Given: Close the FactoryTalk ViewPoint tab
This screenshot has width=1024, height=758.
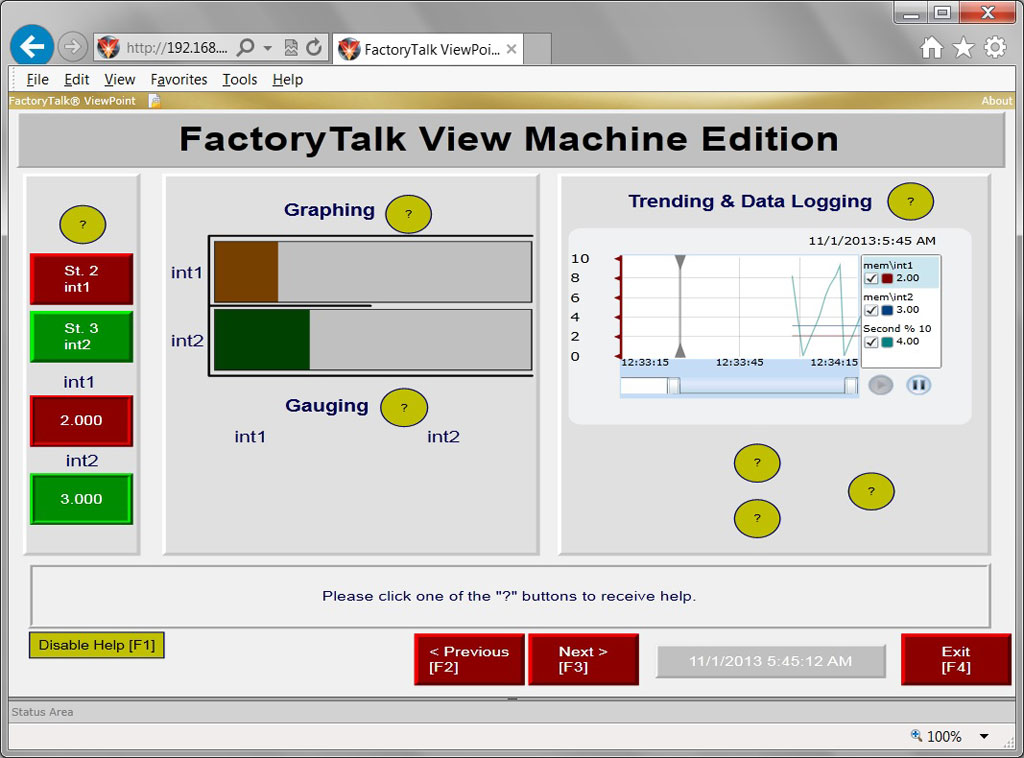Looking at the screenshot, I should coord(511,49).
